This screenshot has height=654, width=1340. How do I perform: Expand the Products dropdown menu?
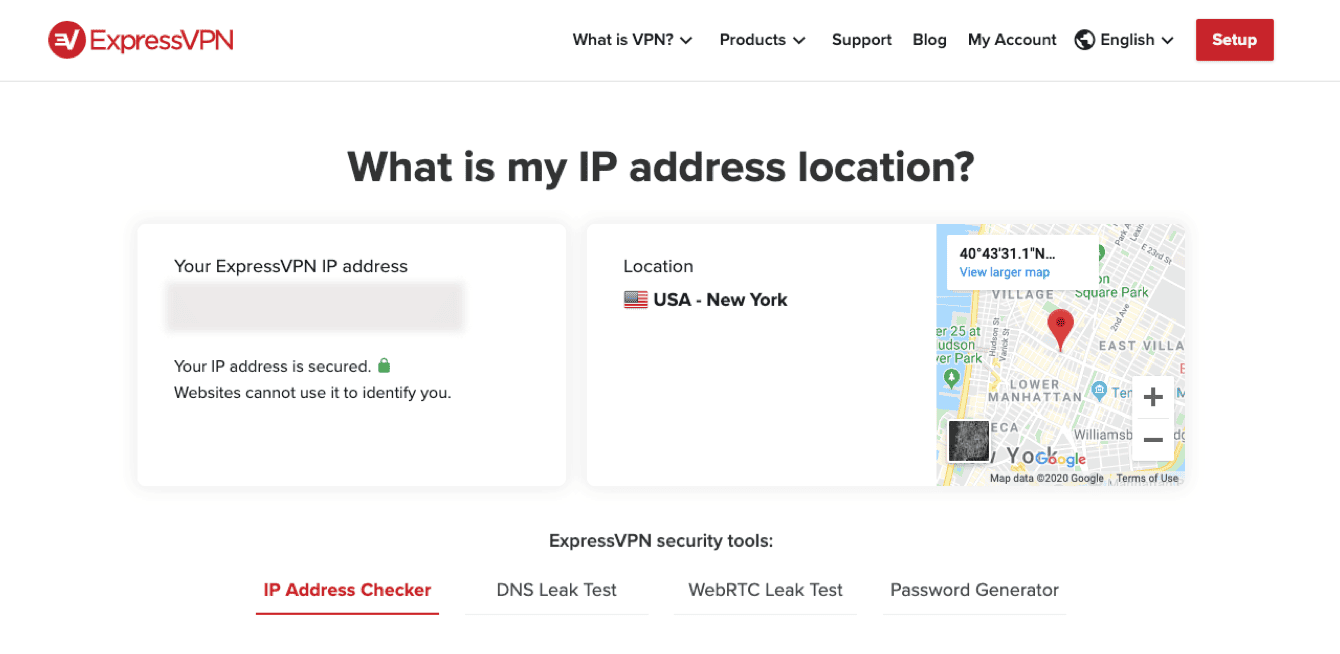click(762, 40)
